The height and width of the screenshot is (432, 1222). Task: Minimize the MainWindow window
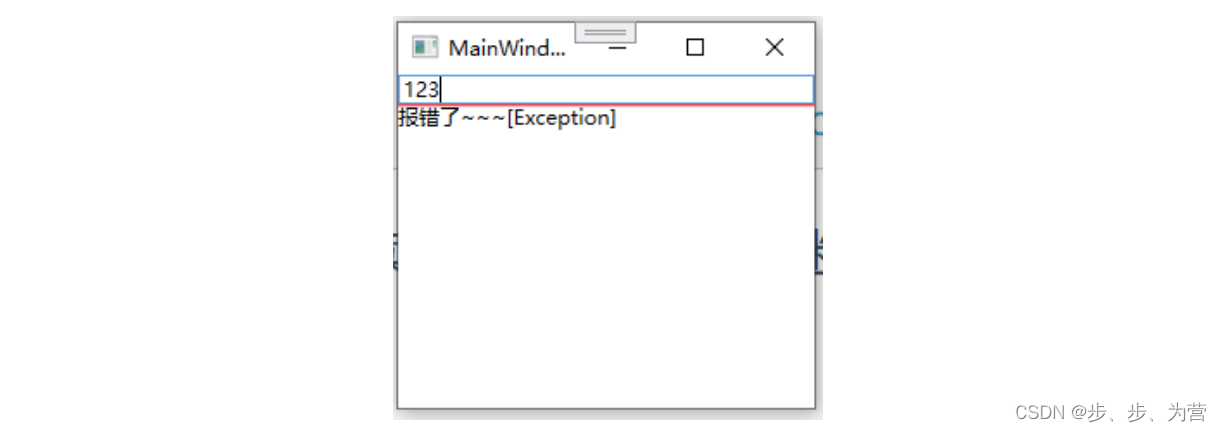click(x=618, y=47)
